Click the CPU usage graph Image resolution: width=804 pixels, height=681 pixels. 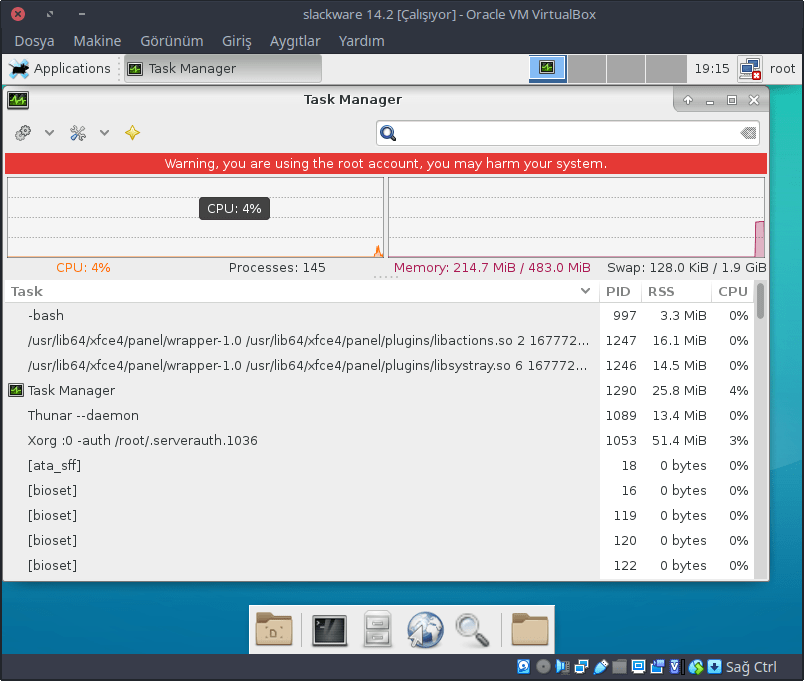click(x=195, y=217)
